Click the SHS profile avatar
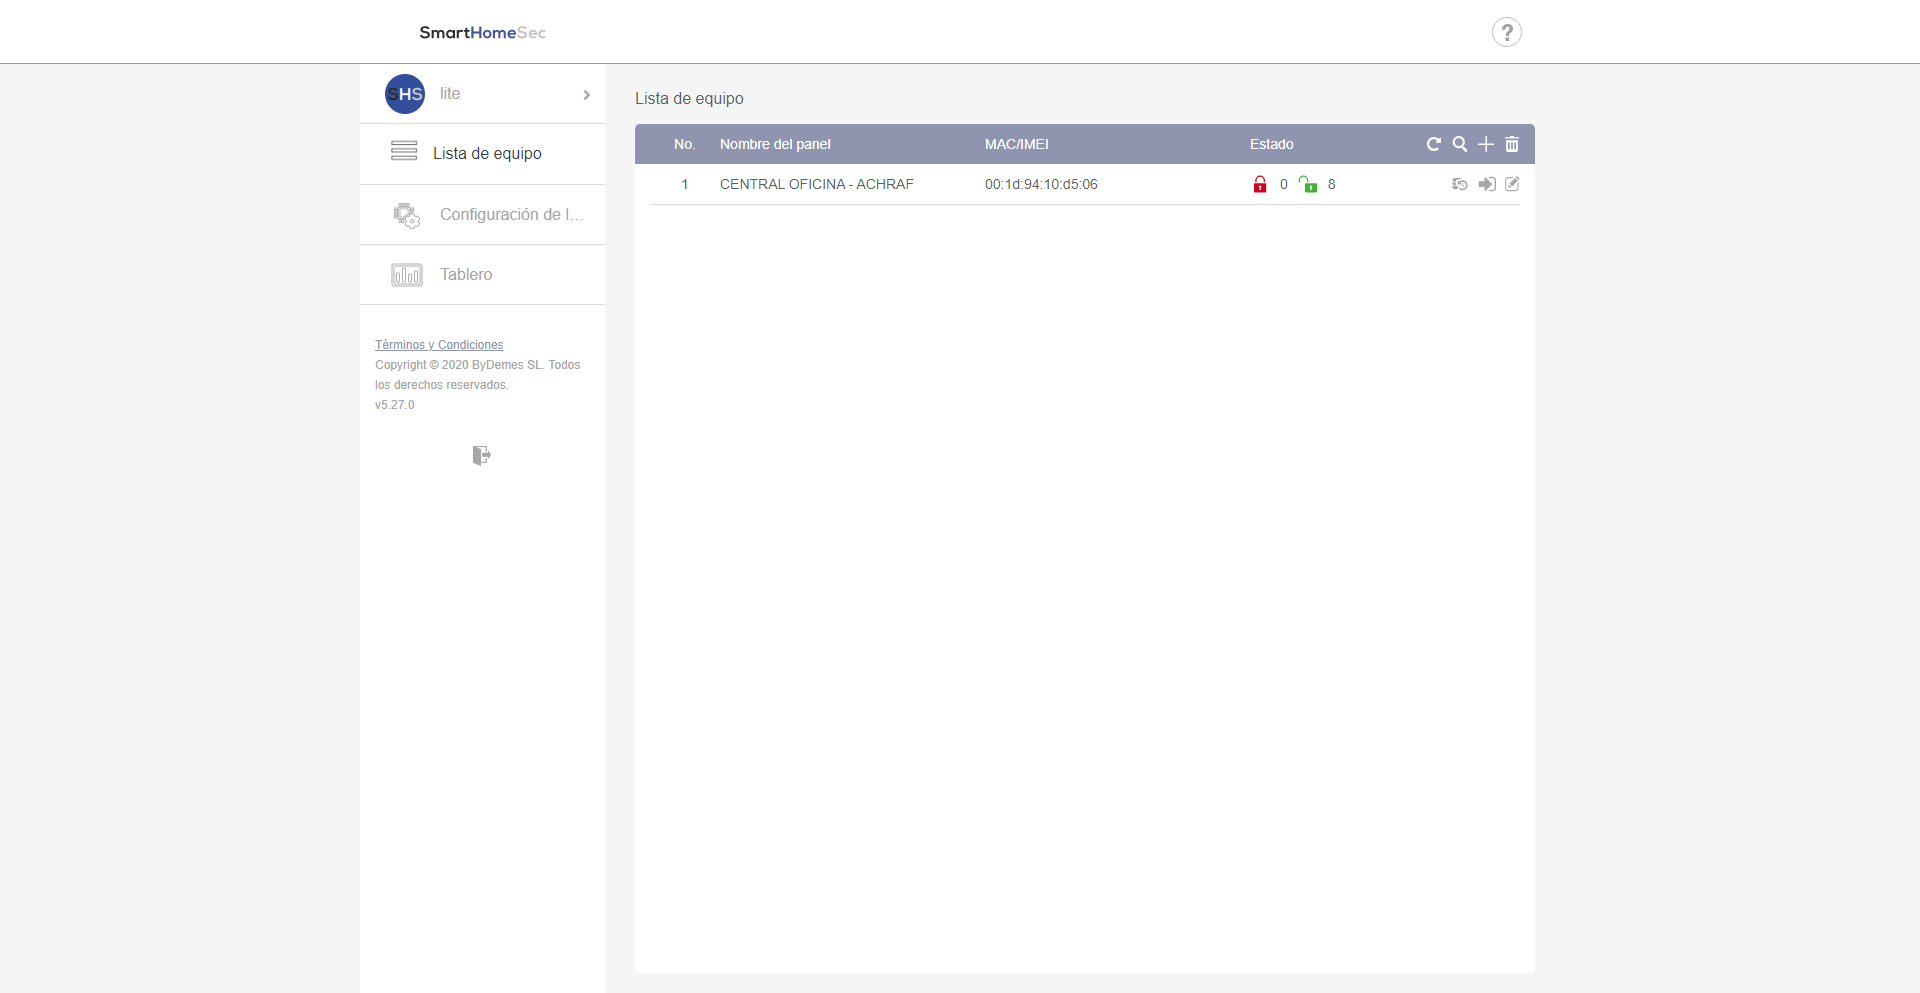Image resolution: width=1920 pixels, height=993 pixels. click(405, 94)
